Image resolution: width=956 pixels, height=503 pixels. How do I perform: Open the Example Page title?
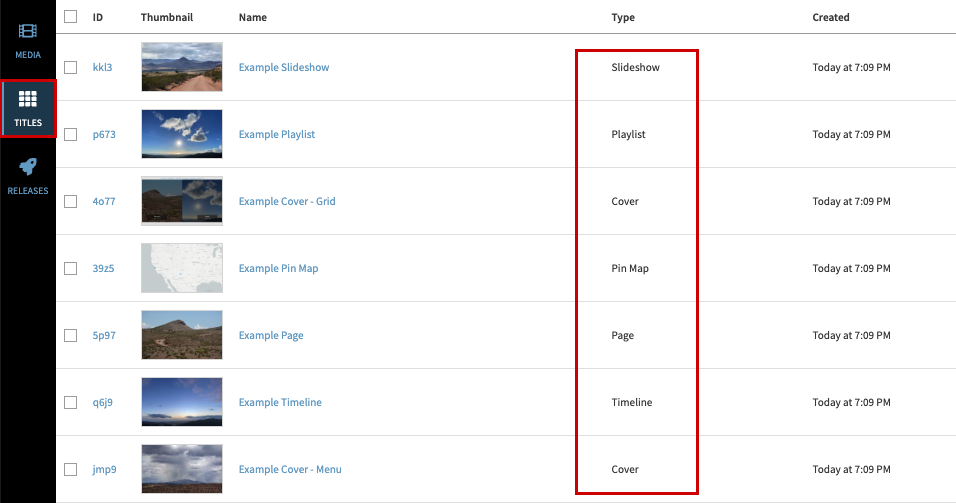tap(271, 335)
